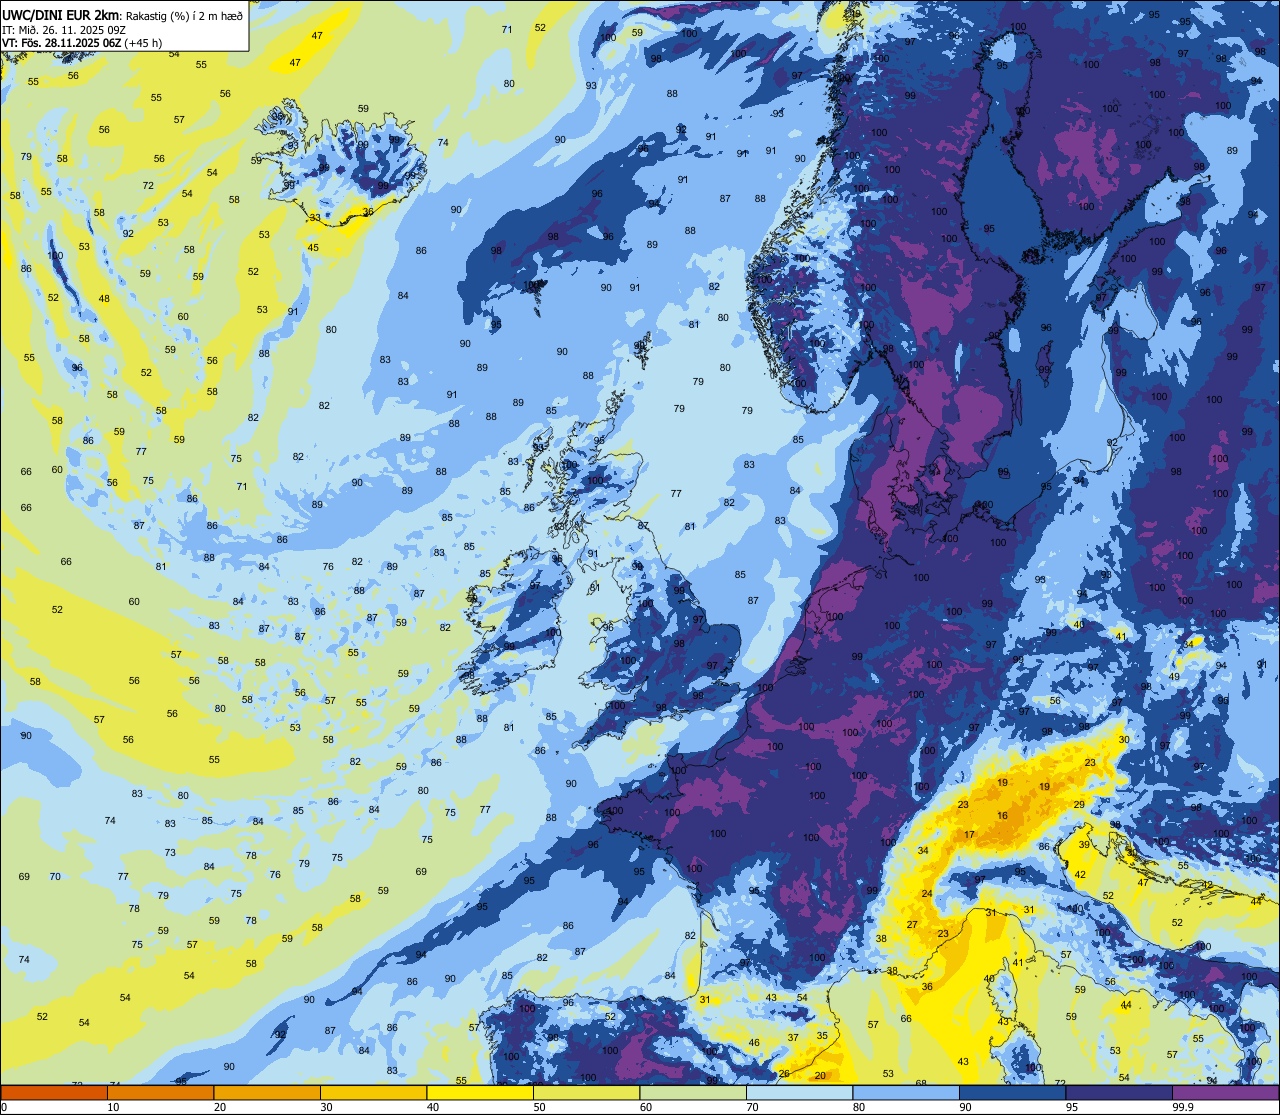This screenshot has width=1280, height=1115.
Task: Click the 80–90 % light blue legend swatch
Action: point(906,1093)
